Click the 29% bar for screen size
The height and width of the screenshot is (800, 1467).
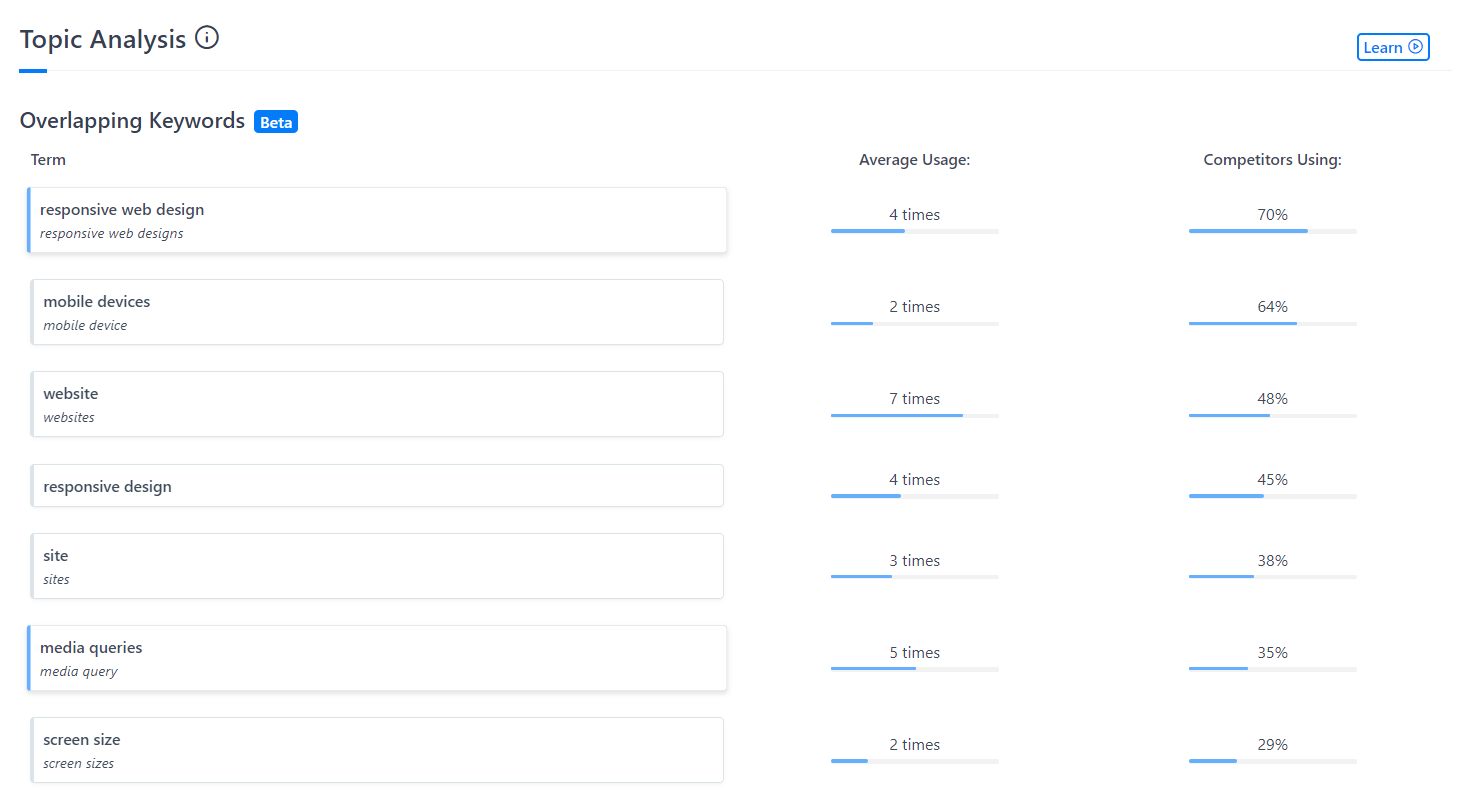(1272, 761)
